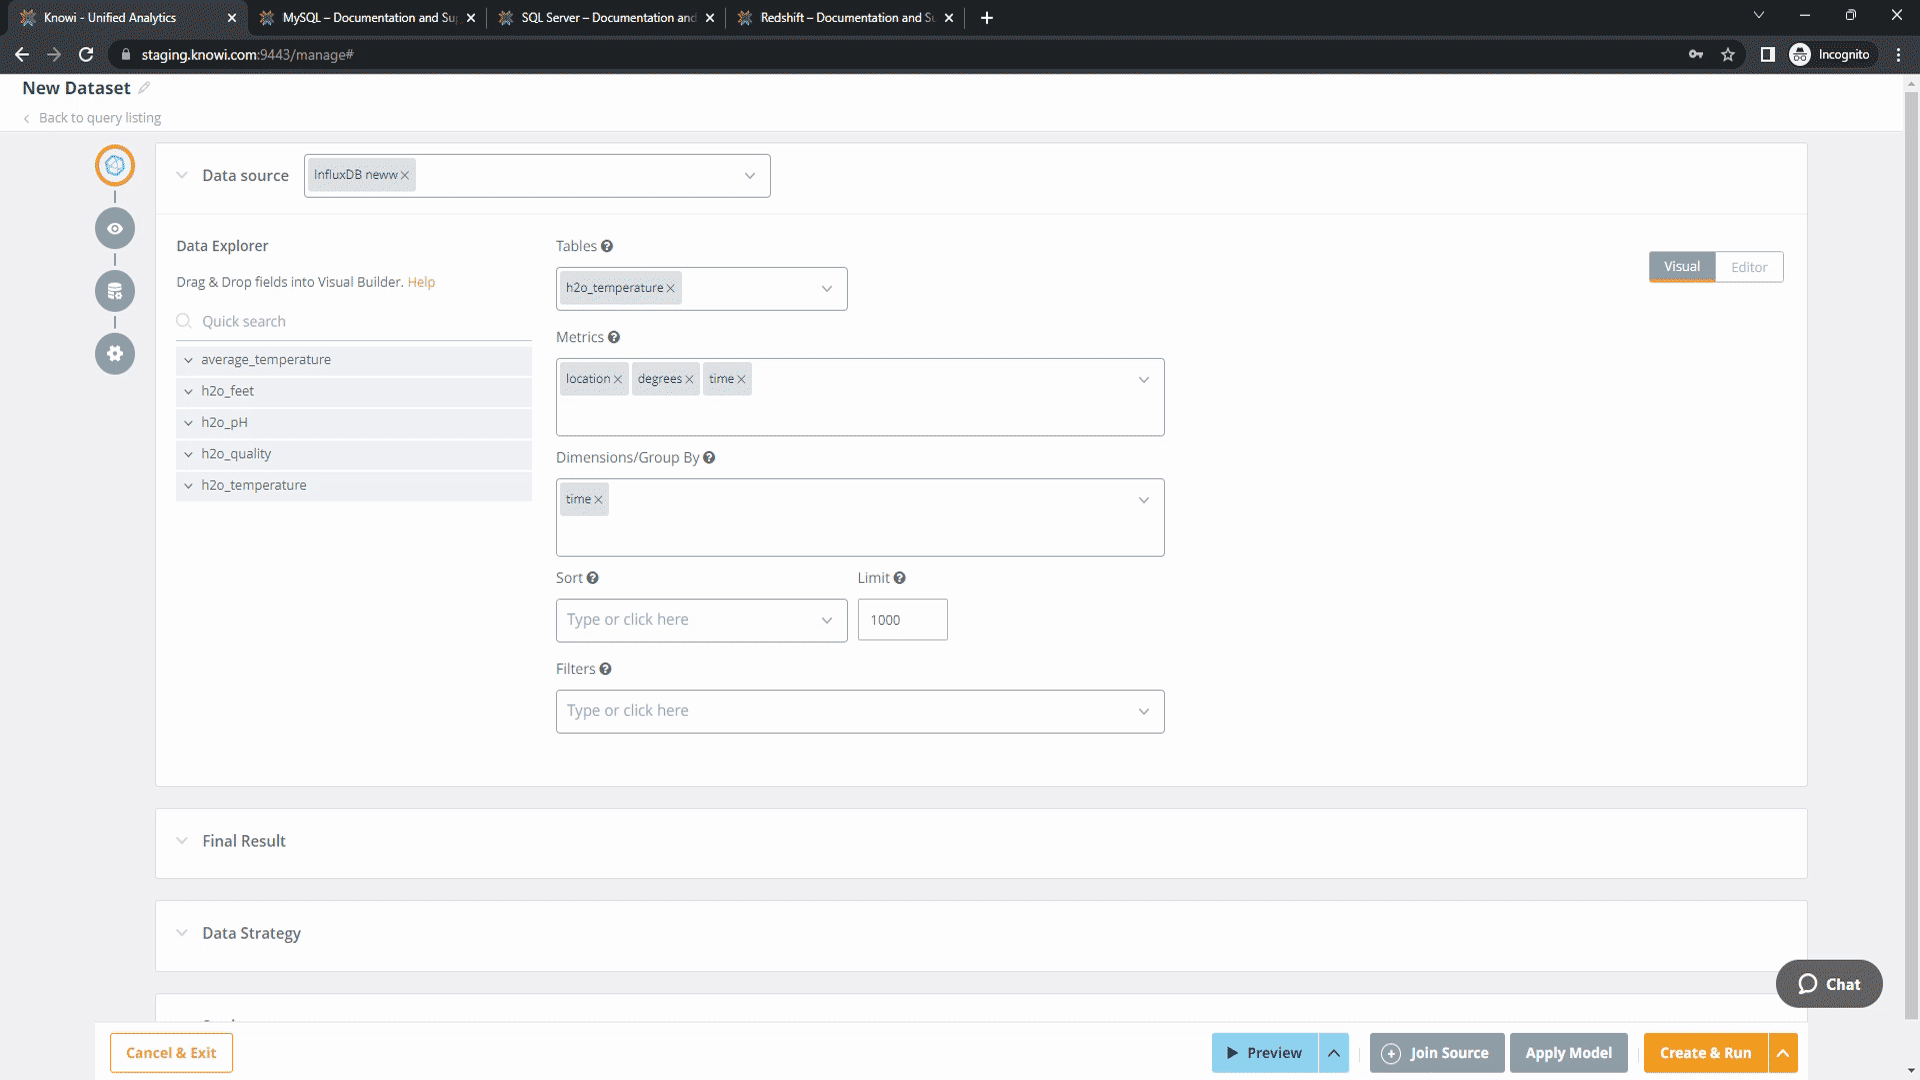Select the Visual mode toggle
This screenshot has height=1080, width=1920.
[x=1681, y=267]
